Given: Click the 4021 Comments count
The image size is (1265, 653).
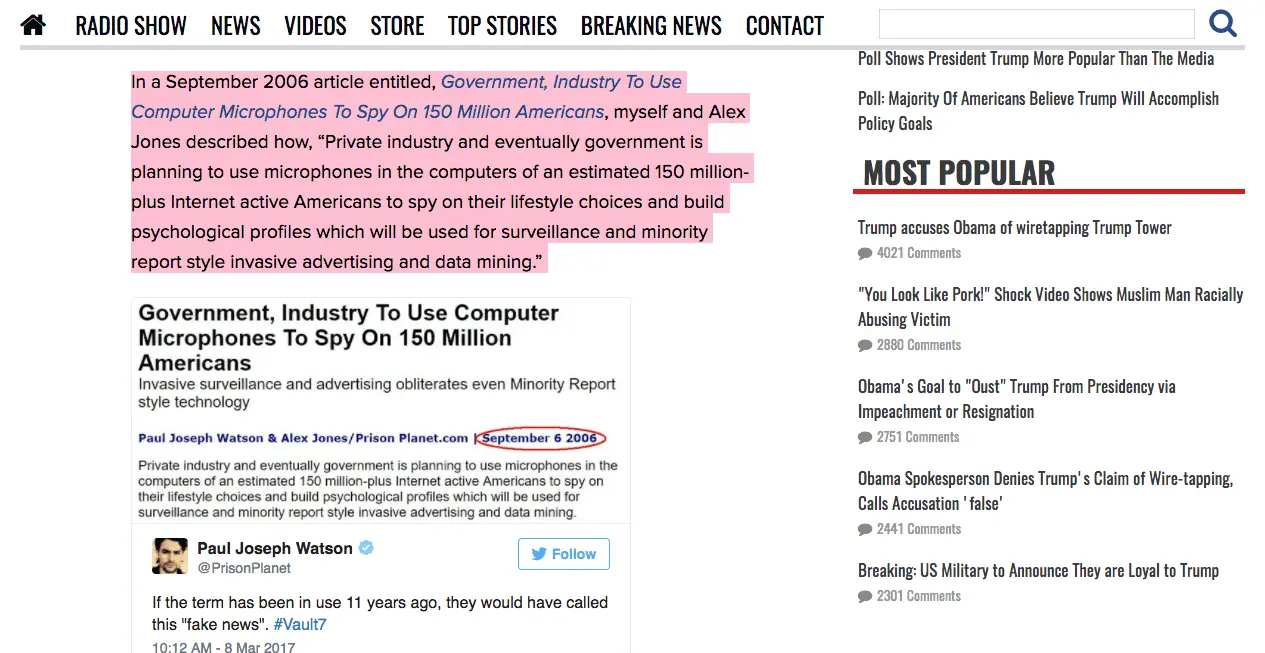Looking at the screenshot, I should click(x=919, y=253).
